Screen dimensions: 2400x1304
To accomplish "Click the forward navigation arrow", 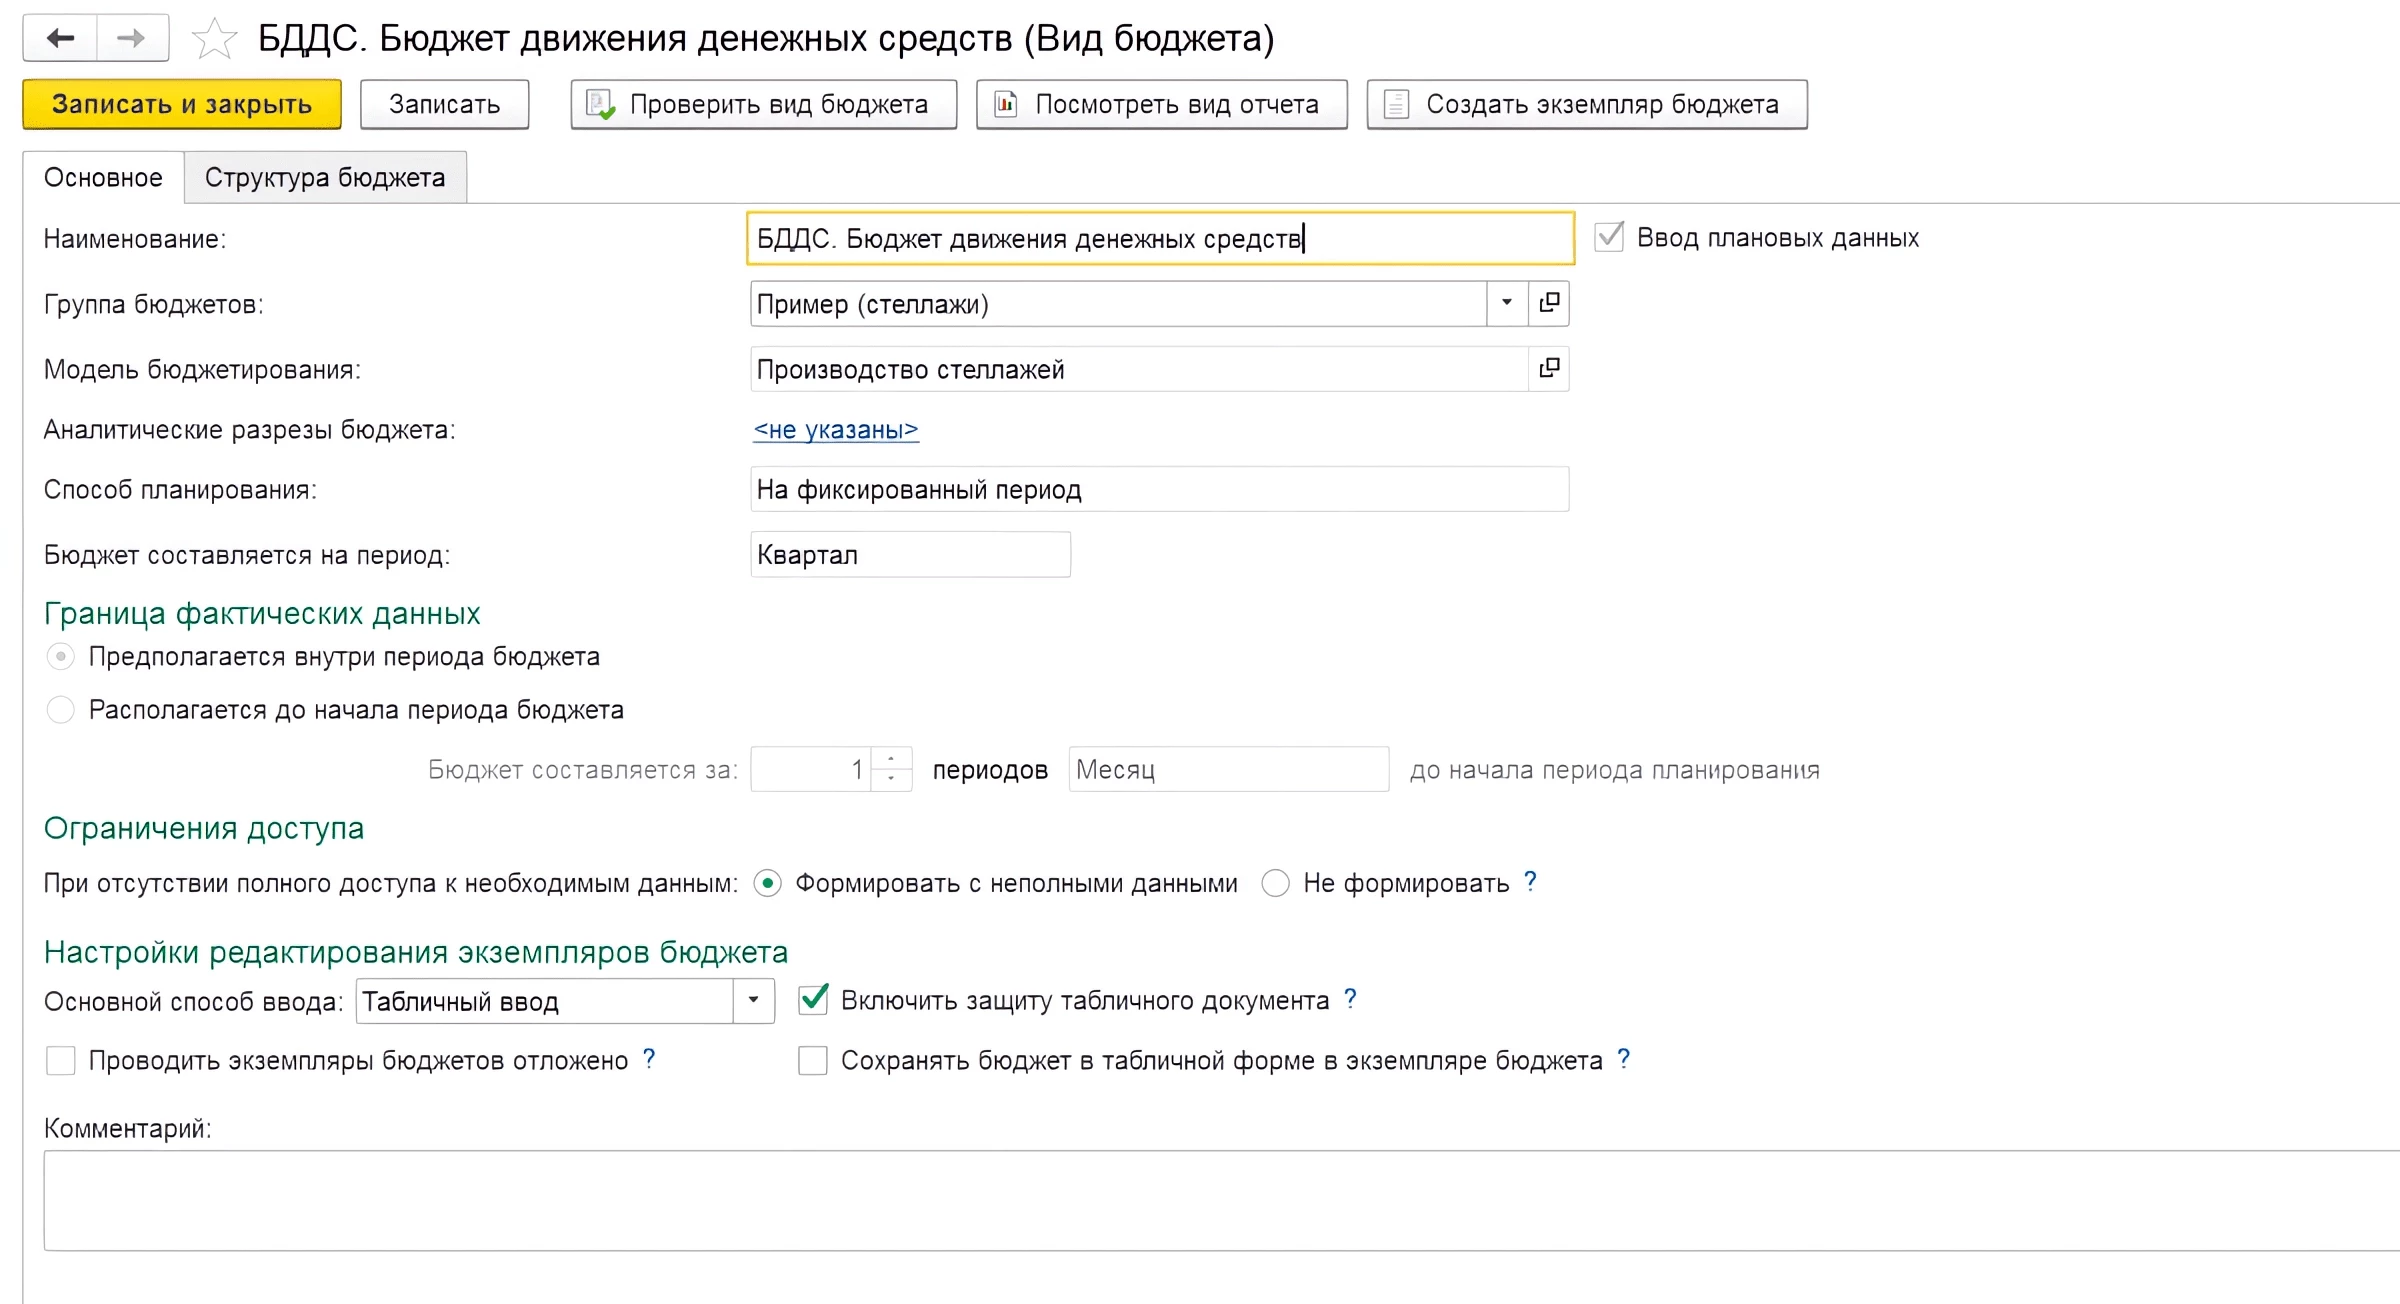I will pos(131,38).
